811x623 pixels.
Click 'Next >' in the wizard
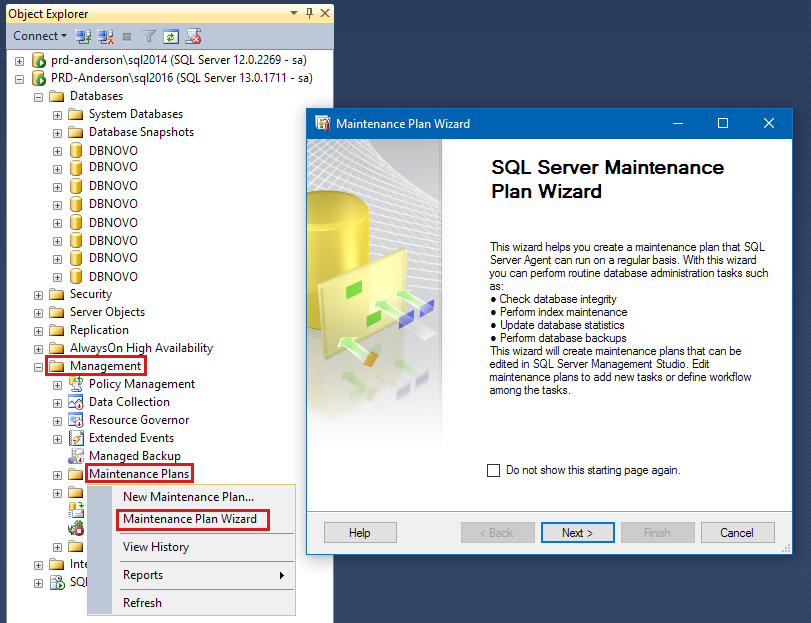click(x=578, y=533)
